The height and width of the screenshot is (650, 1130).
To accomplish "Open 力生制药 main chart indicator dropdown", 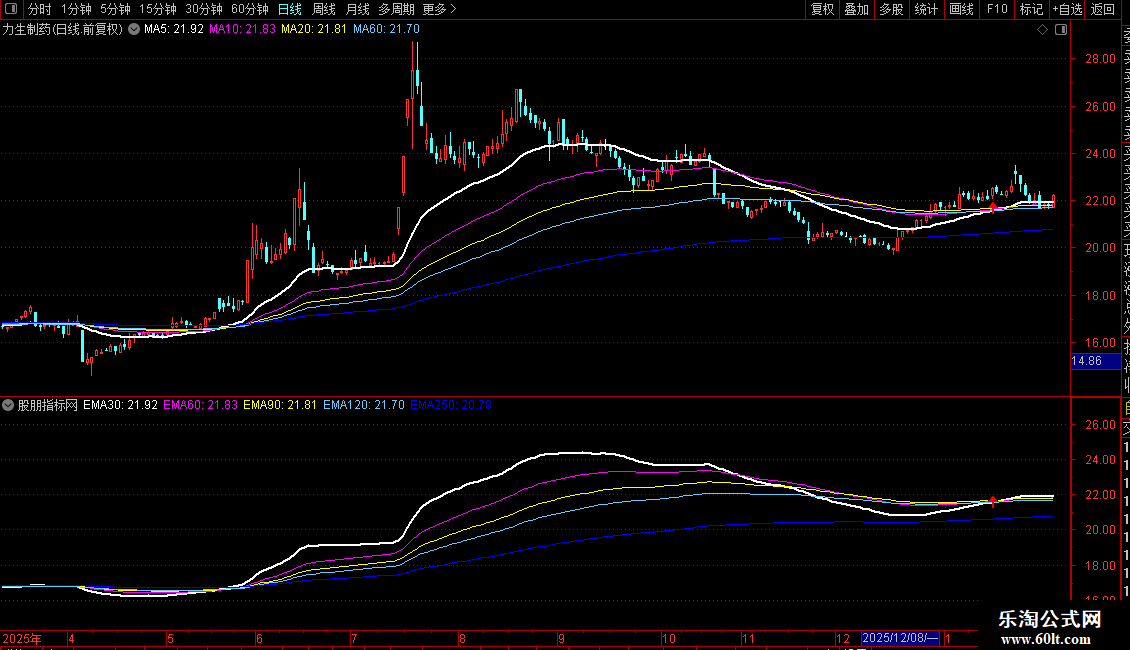I will [x=134, y=30].
